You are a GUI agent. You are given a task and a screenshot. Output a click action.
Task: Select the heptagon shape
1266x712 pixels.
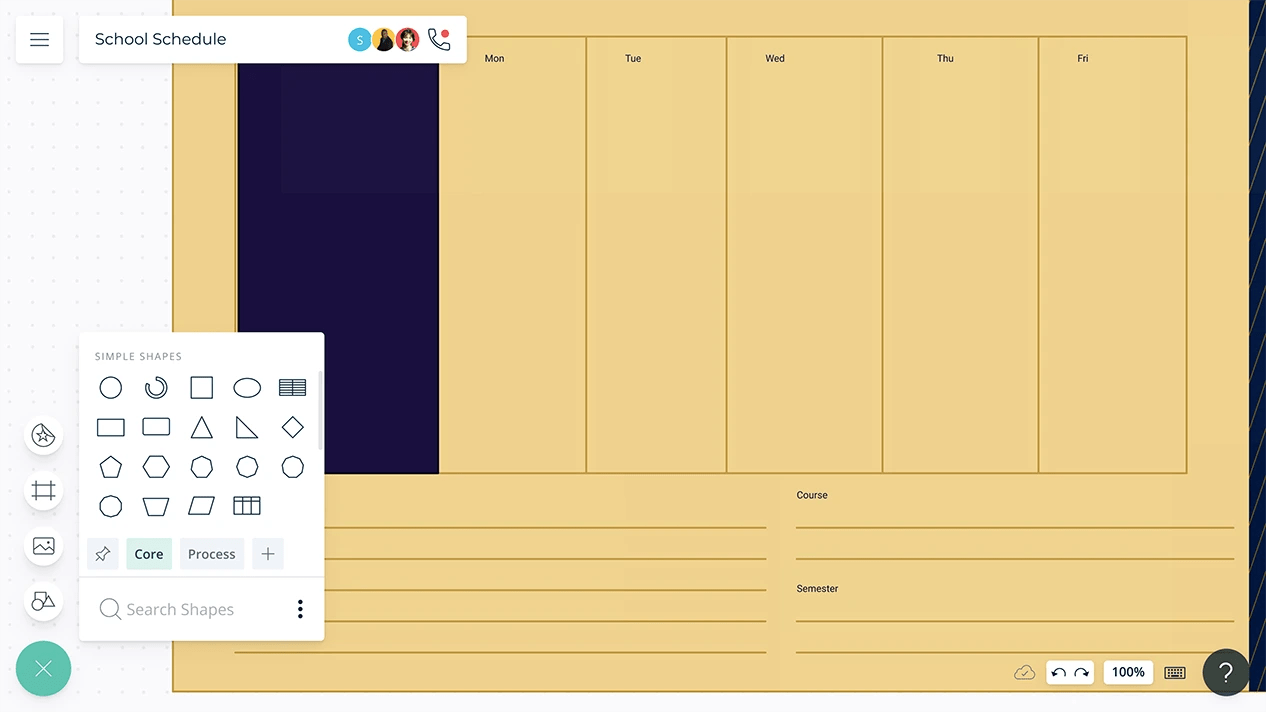tap(202, 467)
